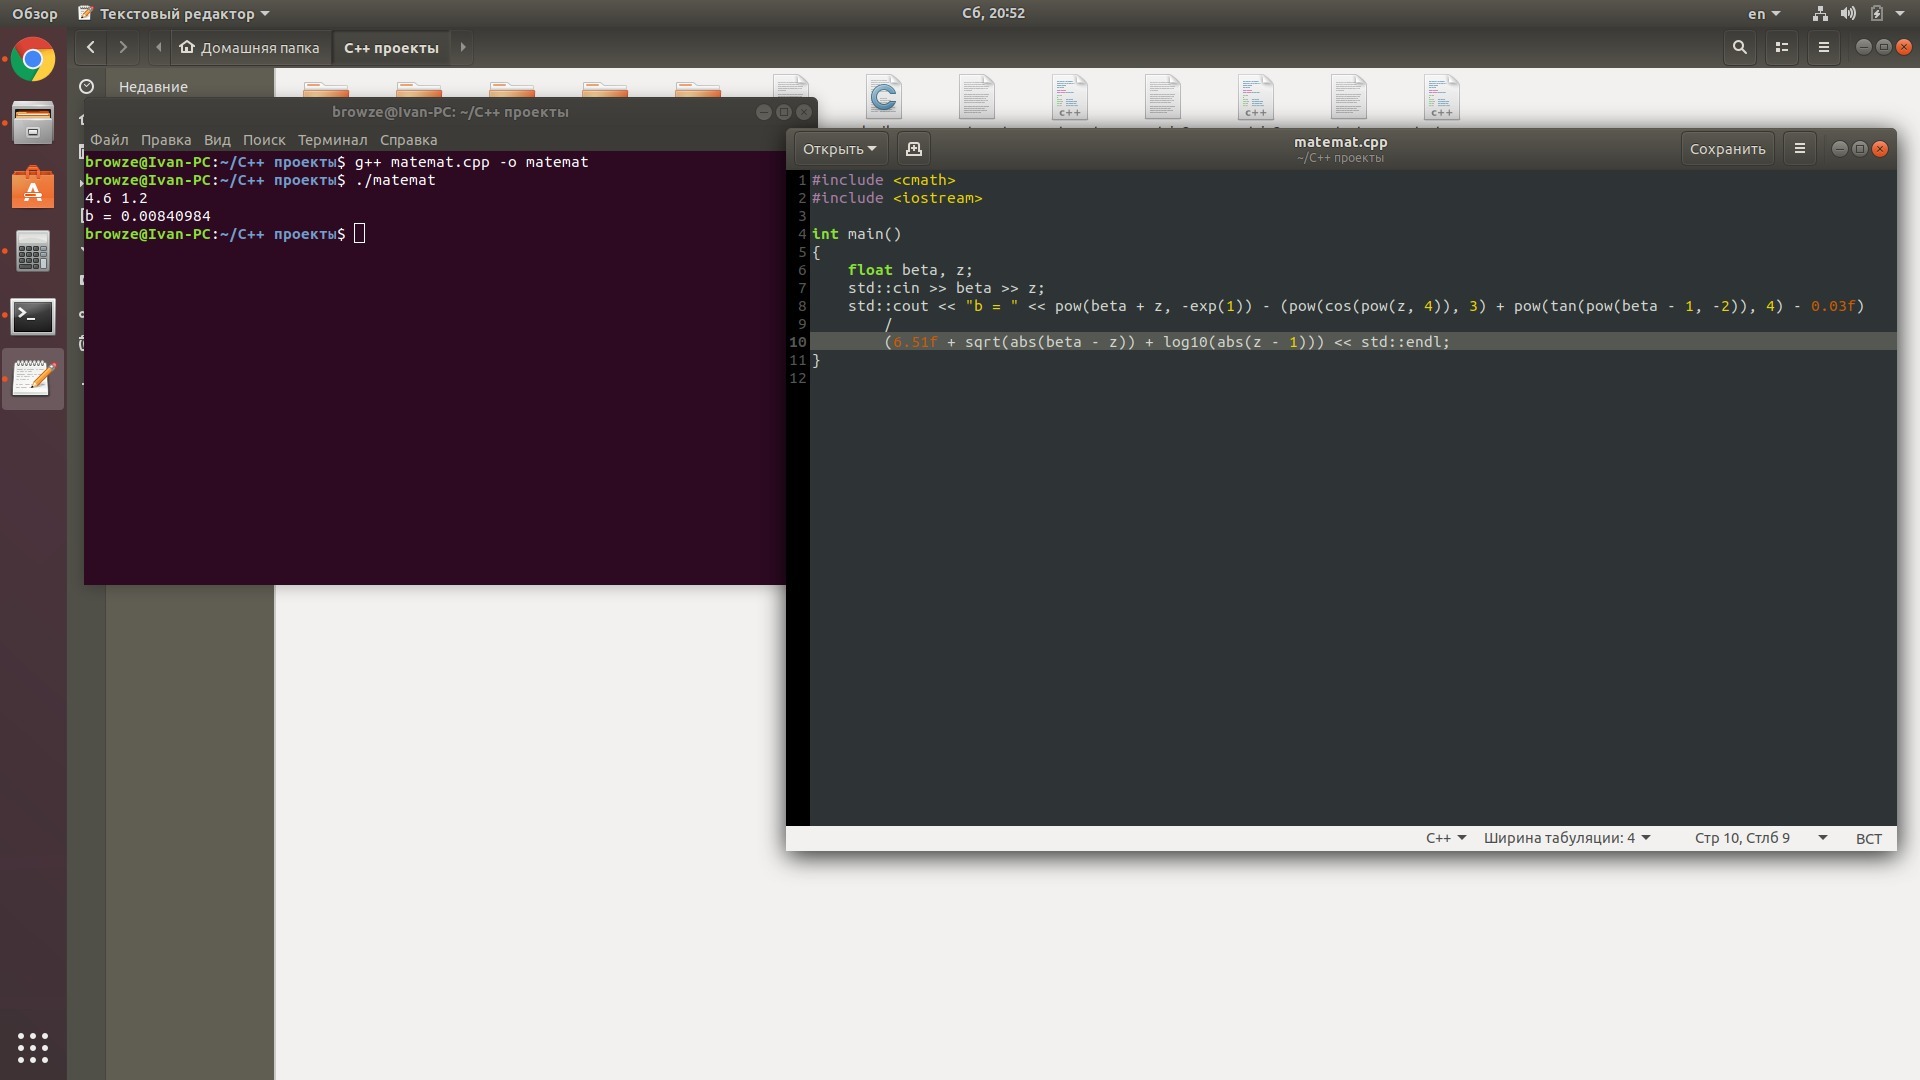The height and width of the screenshot is (1080, 1920).
Task: Open the C++ language selector
Action: point(1445,838)
